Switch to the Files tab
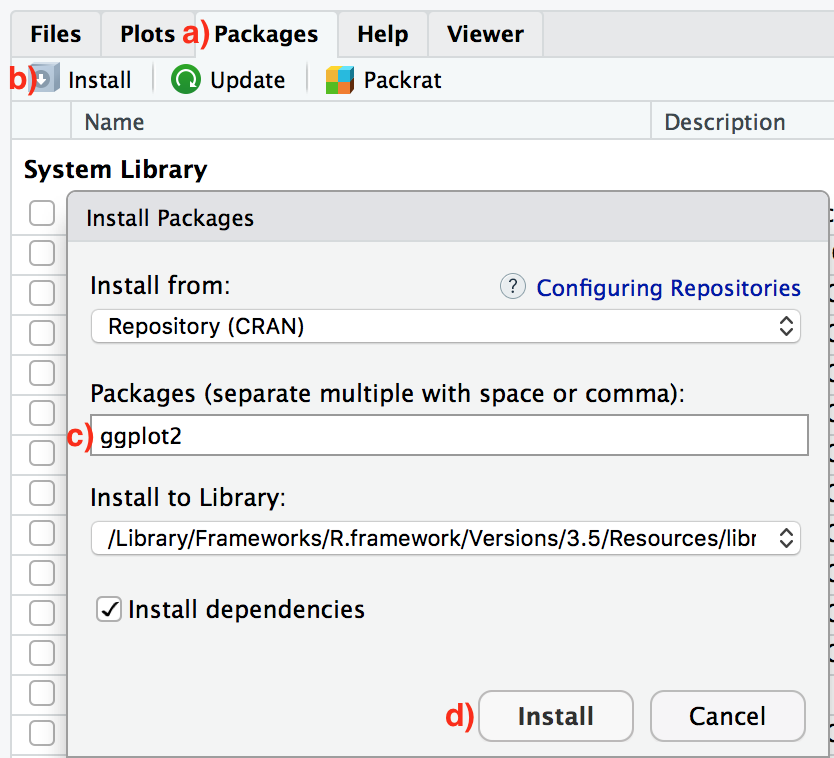Viewport: 834px width, 758px height. pyautogui.click(x=56, y=34)
